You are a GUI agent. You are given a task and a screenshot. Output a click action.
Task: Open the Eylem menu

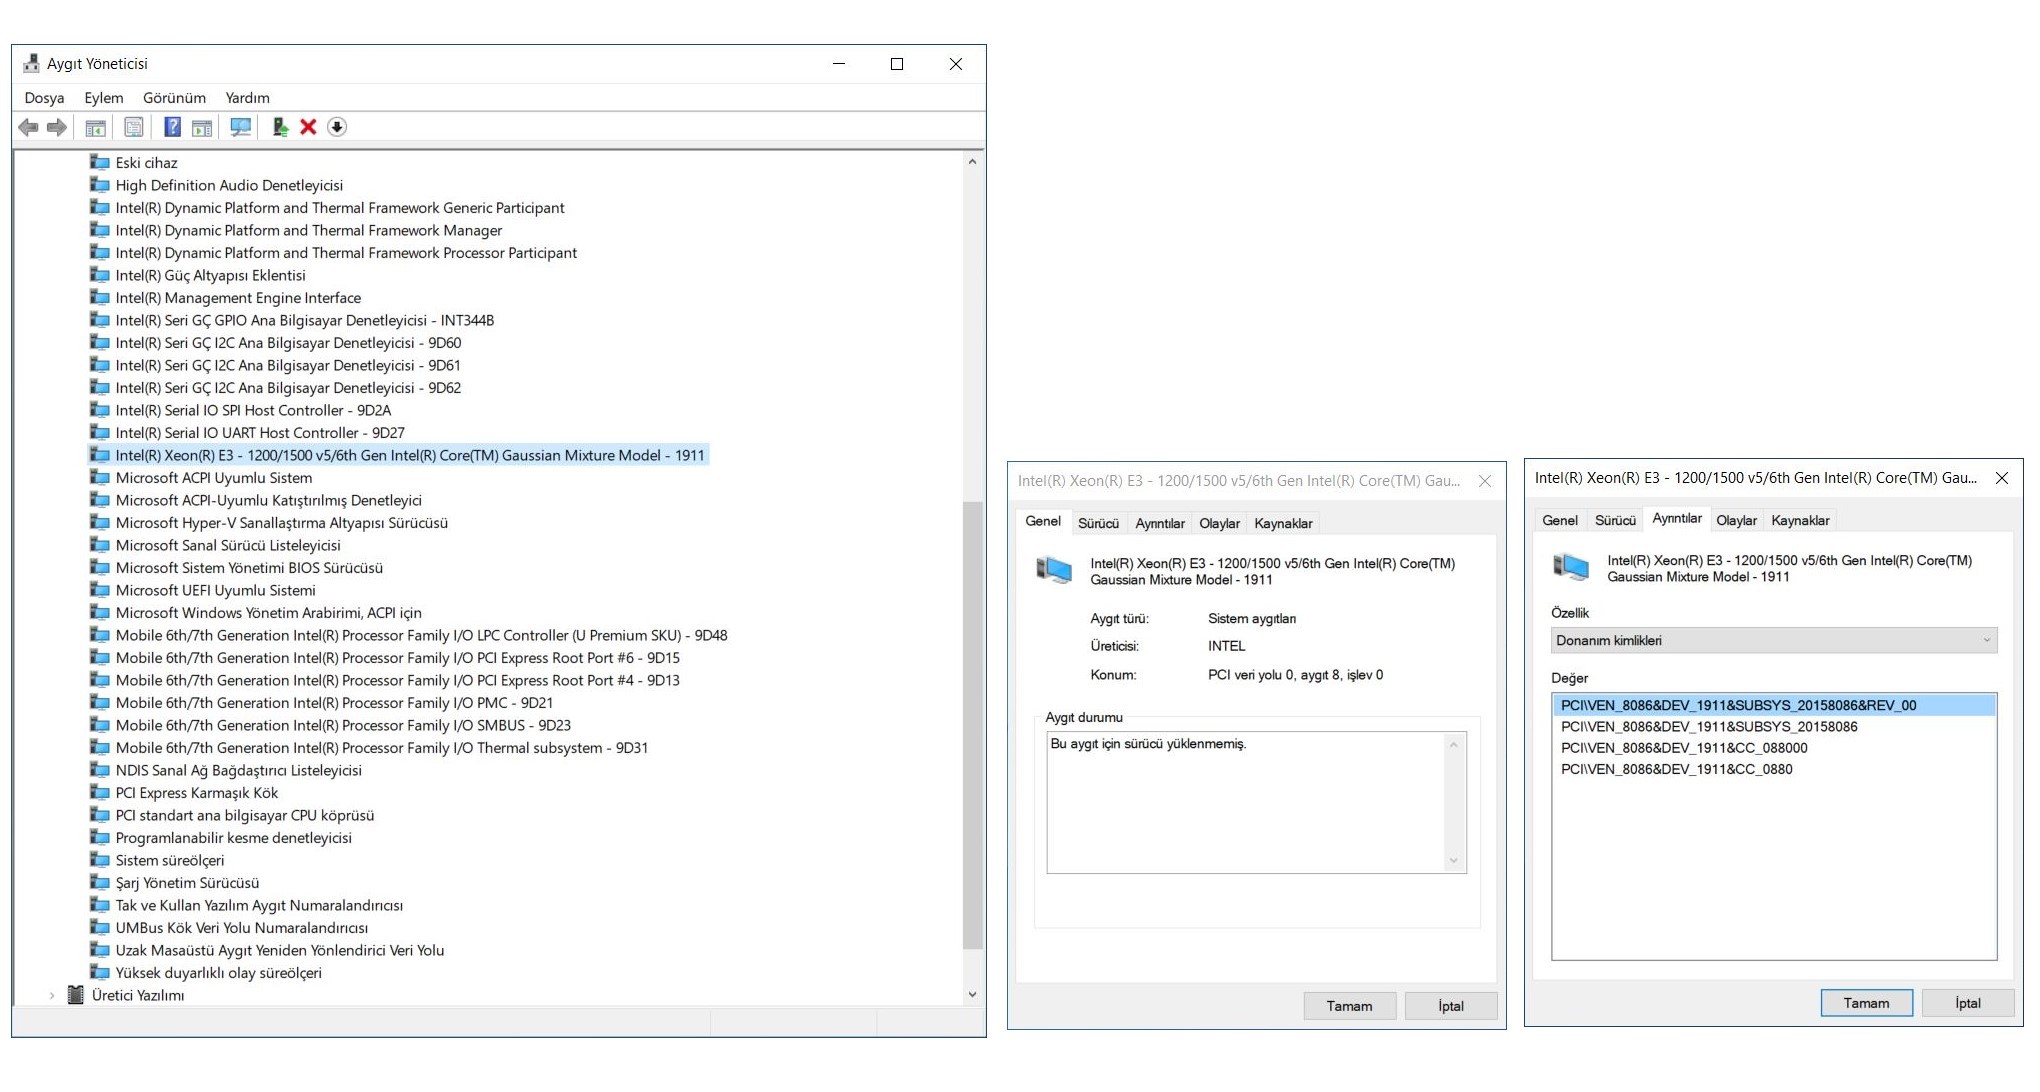click(x=103, y=98)
